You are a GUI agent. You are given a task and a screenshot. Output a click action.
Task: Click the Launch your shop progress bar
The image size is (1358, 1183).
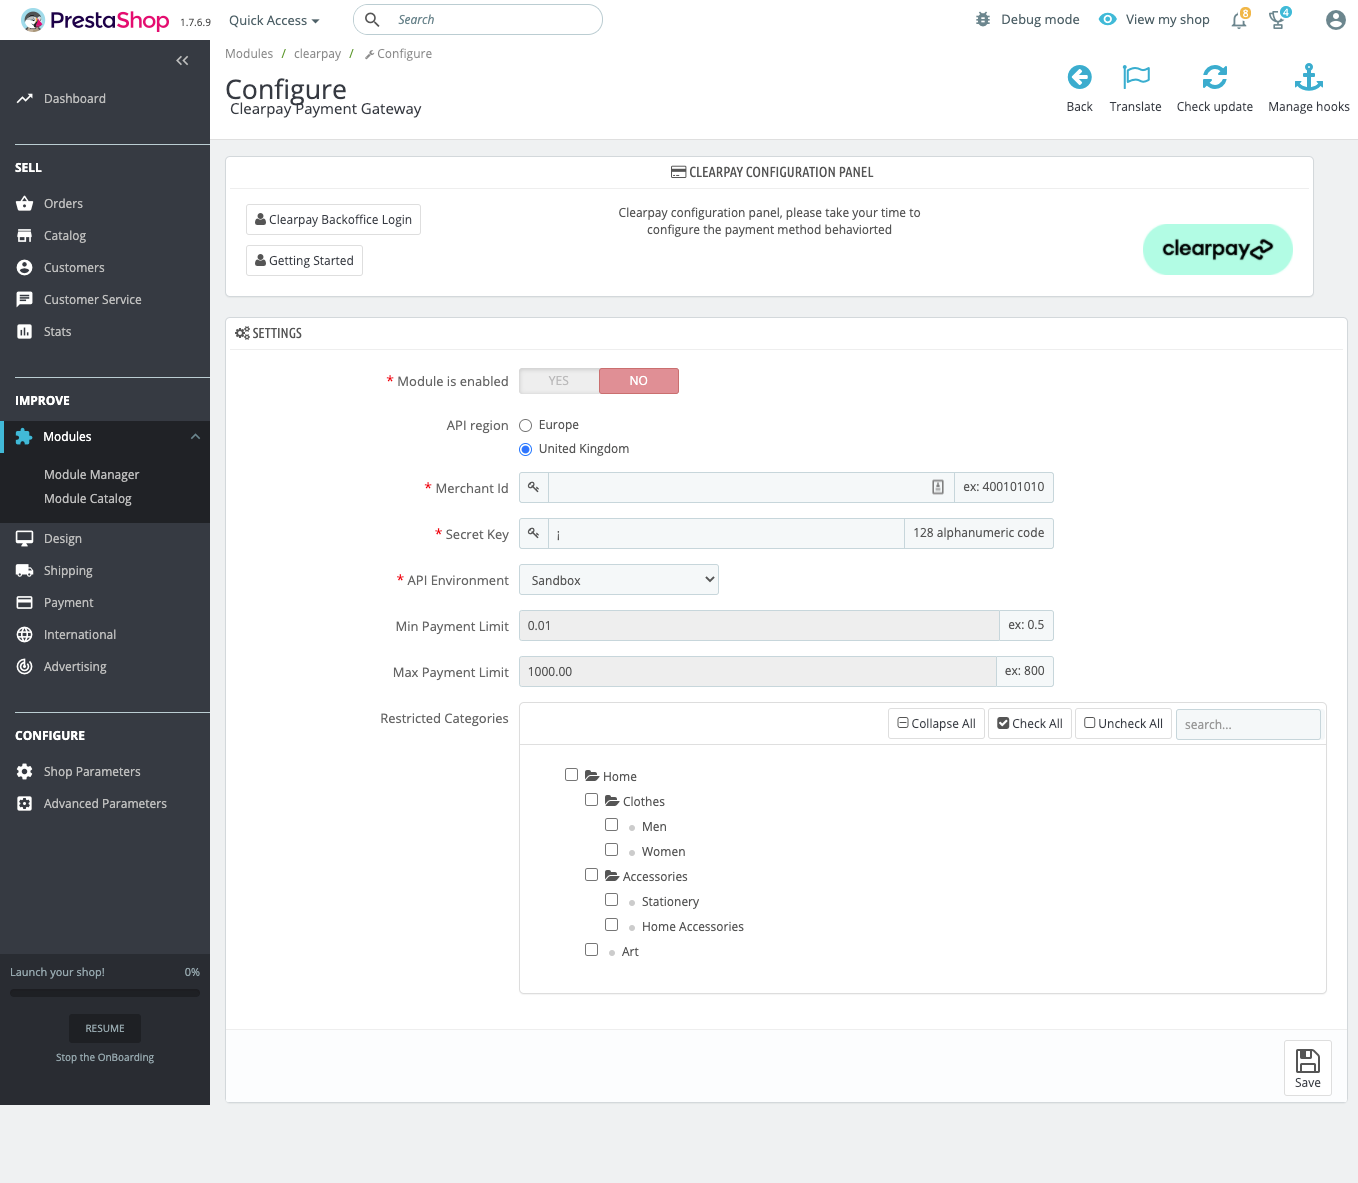[x=105, y=993]
